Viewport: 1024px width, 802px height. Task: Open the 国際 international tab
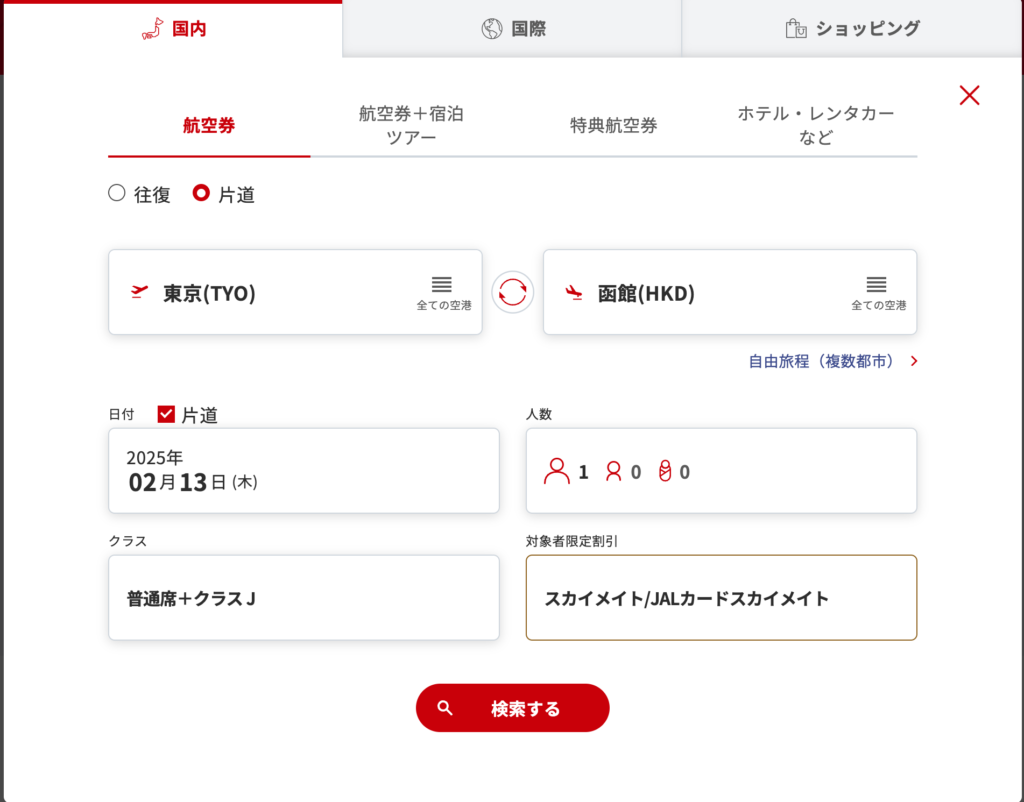(x=512, y=29)
